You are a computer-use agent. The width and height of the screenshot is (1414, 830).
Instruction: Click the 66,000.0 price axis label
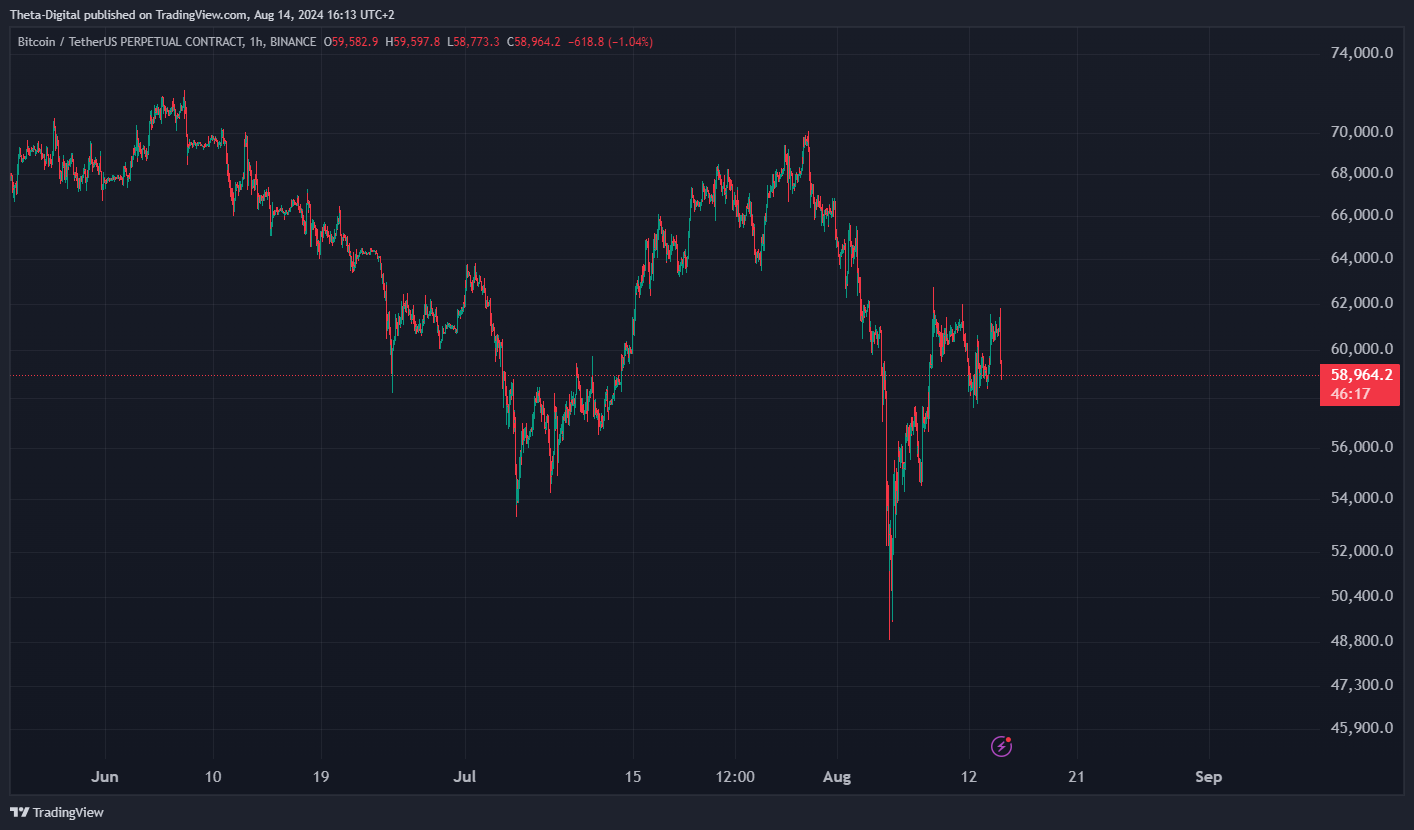click(1360, 215)
